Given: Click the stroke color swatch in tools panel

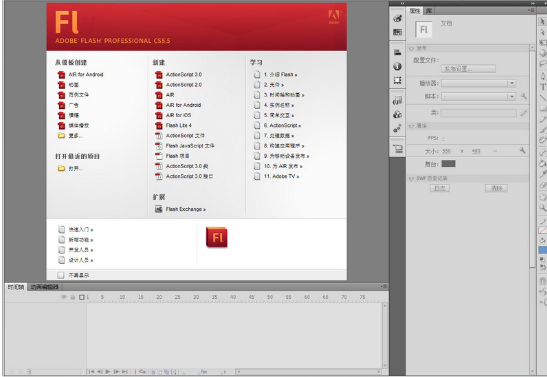Looking at the screenshot, I should pyautogui.click(x=543, y=230).
